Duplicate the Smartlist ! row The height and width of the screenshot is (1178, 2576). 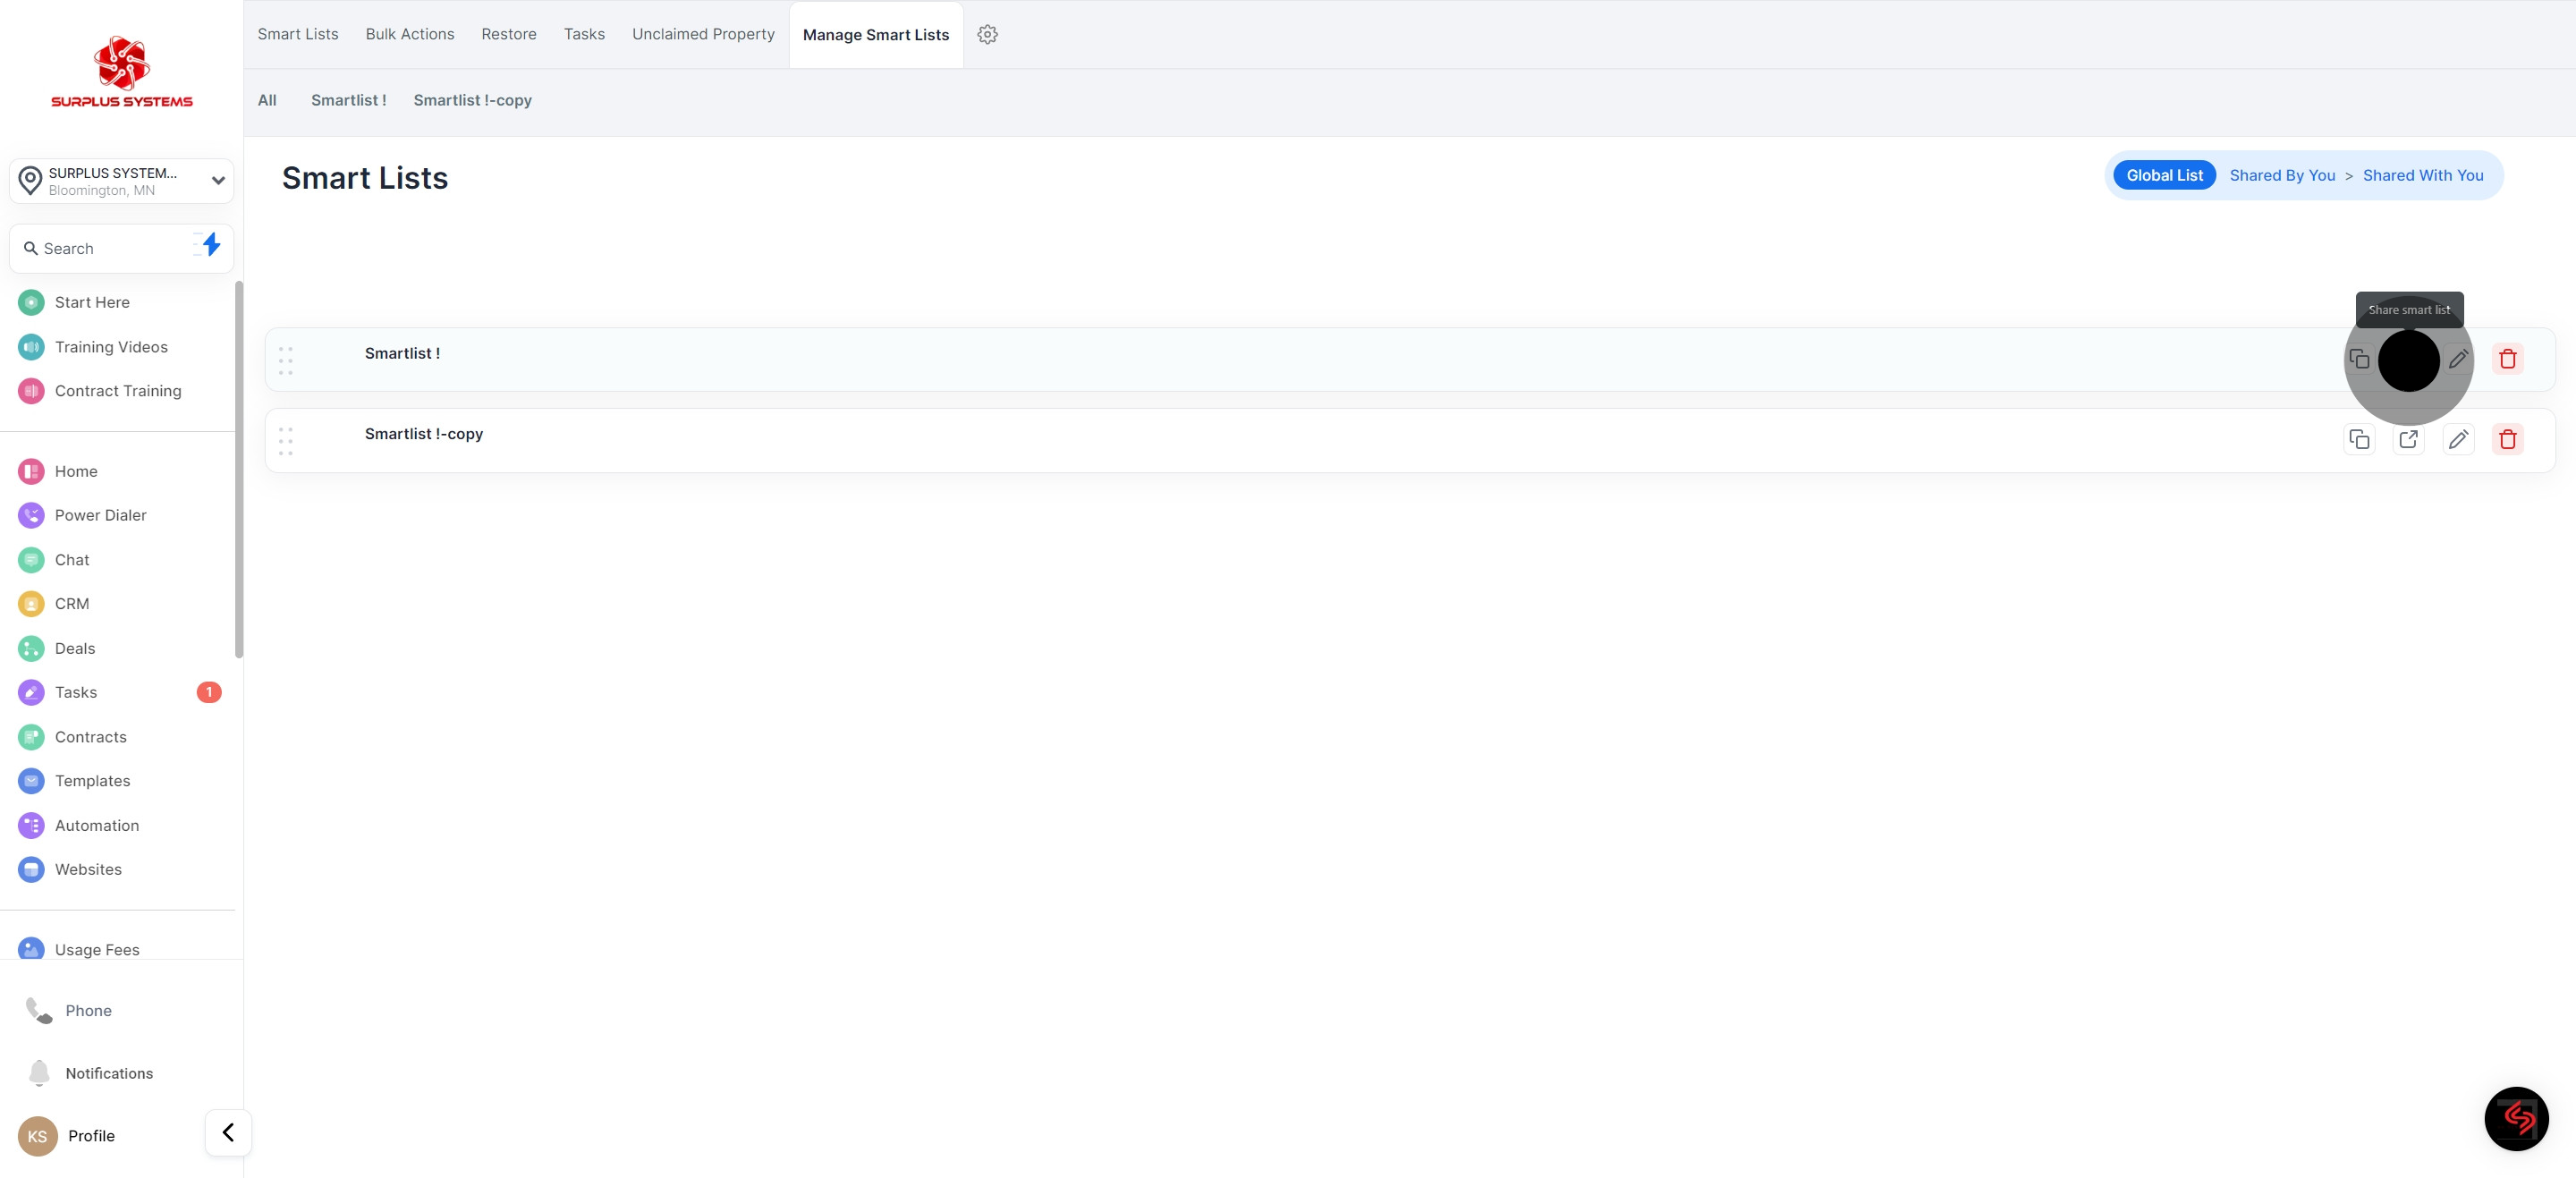tap(2359, 359)
